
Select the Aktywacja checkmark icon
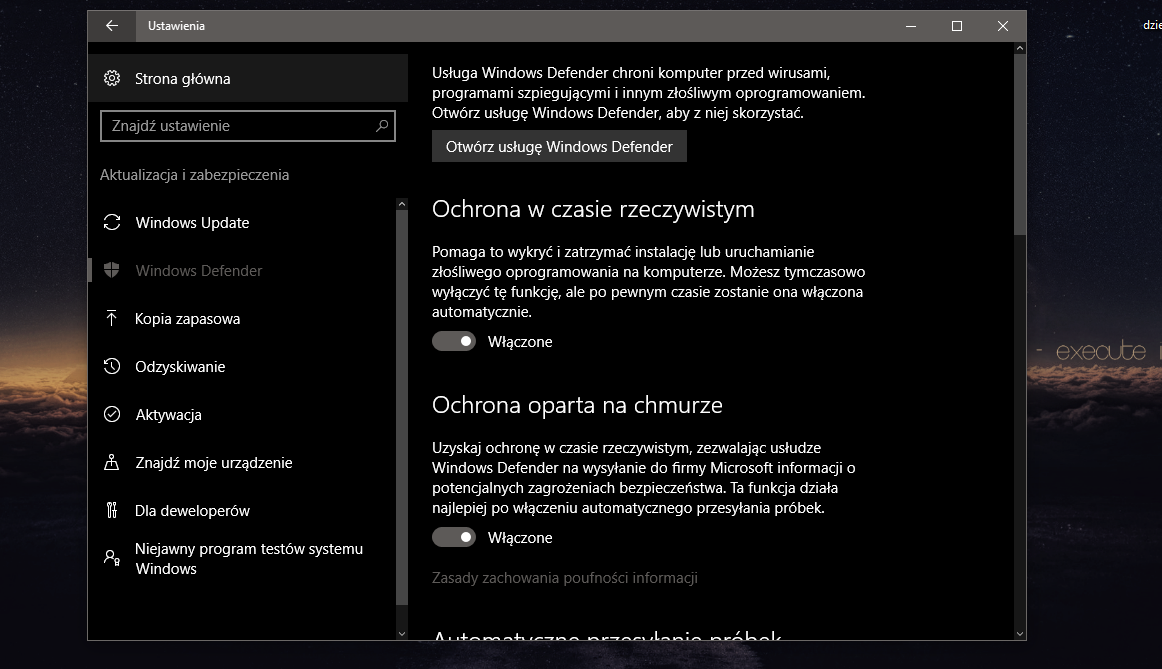[x=113, y=414]
